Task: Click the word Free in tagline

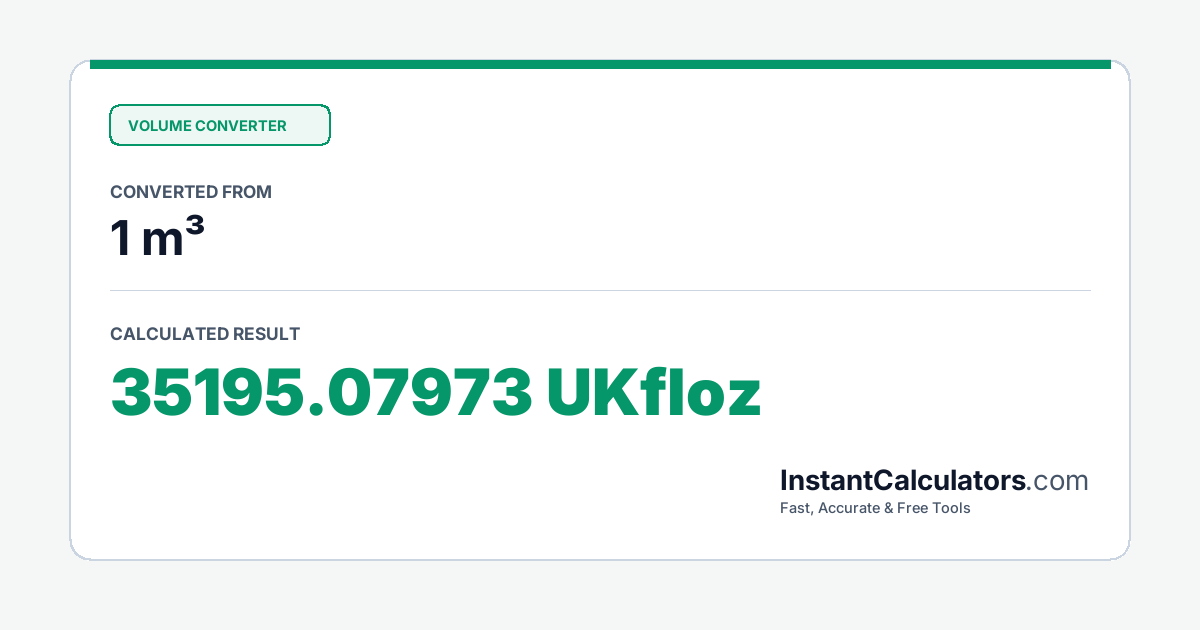Action: [x=913, y=508]
